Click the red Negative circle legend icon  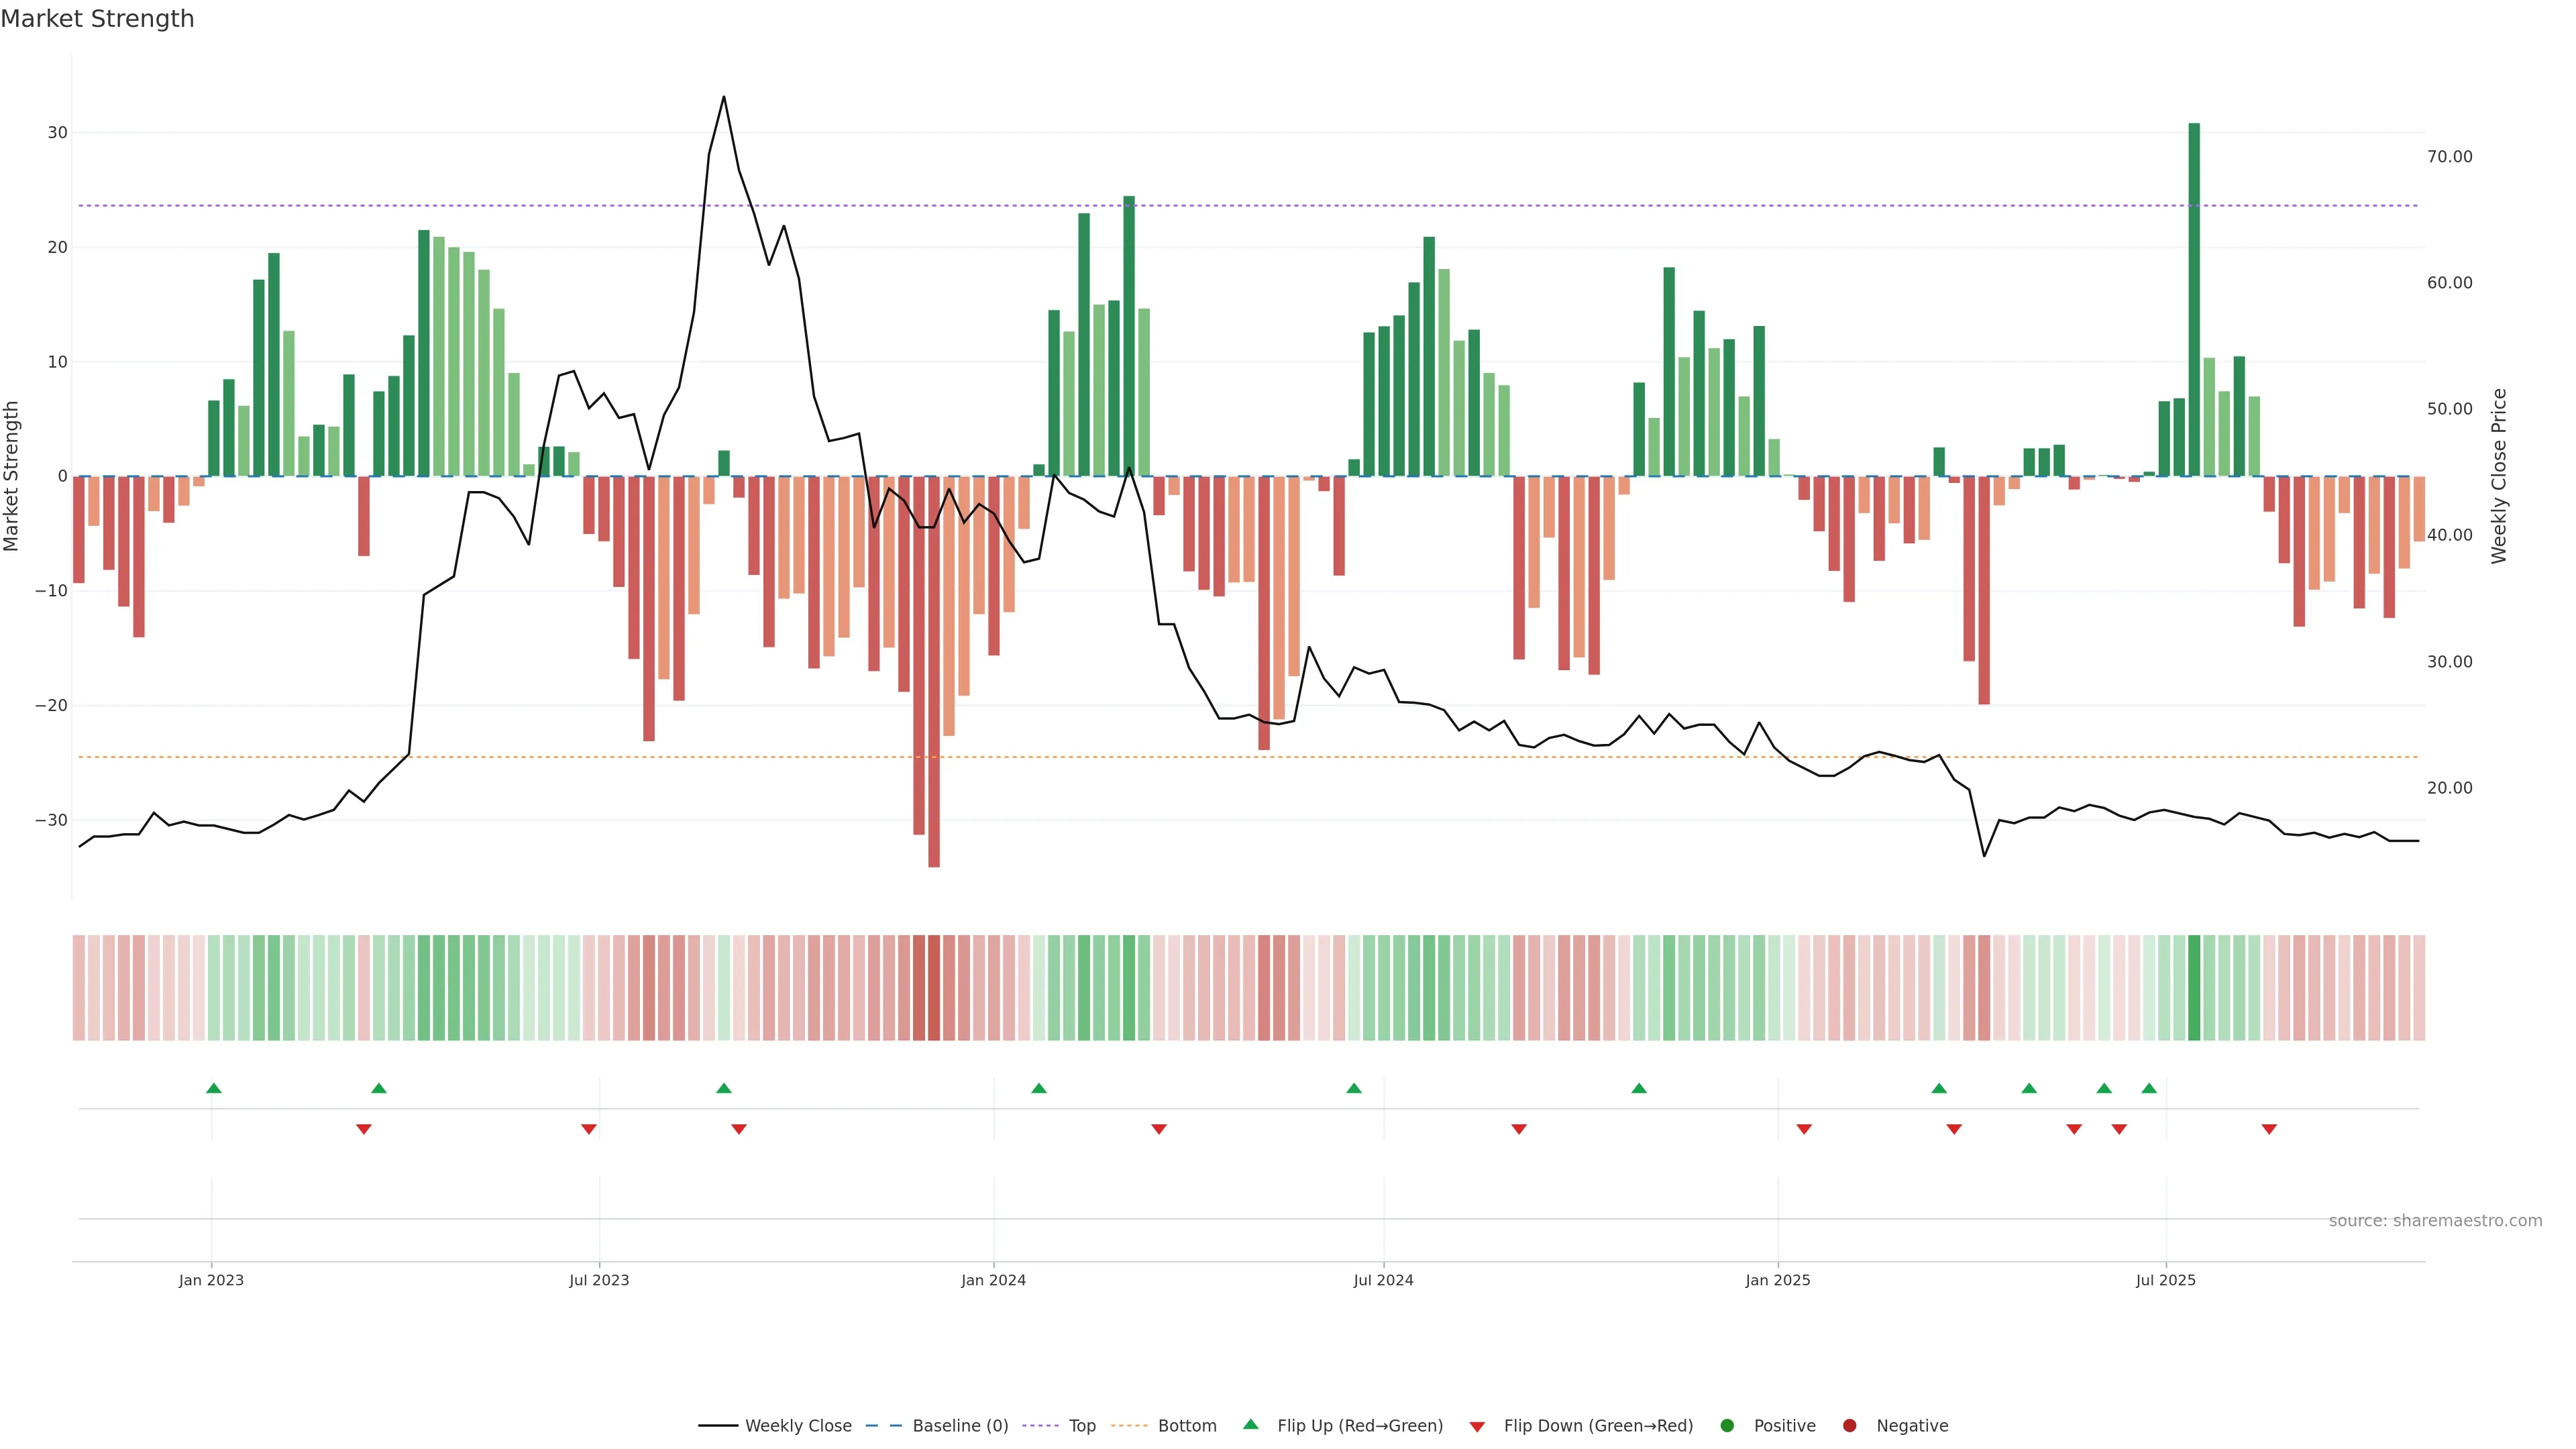(1849, 1425)
